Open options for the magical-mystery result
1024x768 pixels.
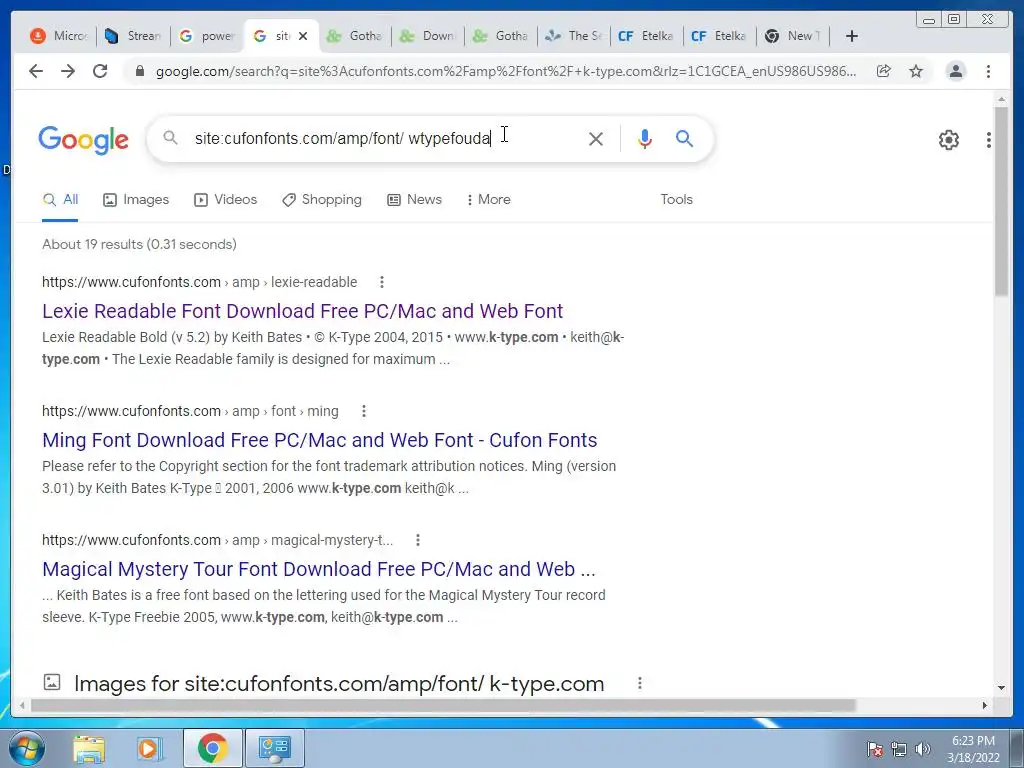tap(418, 540)
